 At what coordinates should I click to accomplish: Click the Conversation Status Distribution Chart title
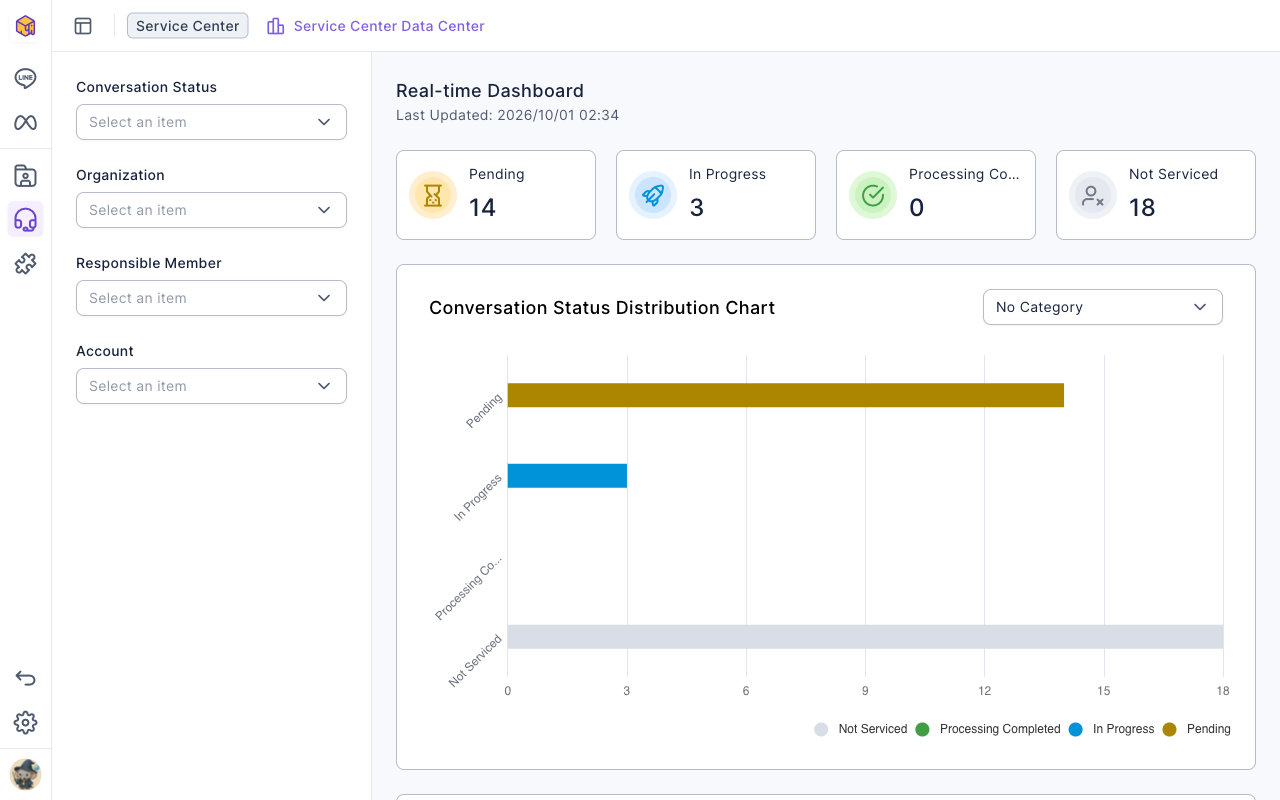pos(602,308)
